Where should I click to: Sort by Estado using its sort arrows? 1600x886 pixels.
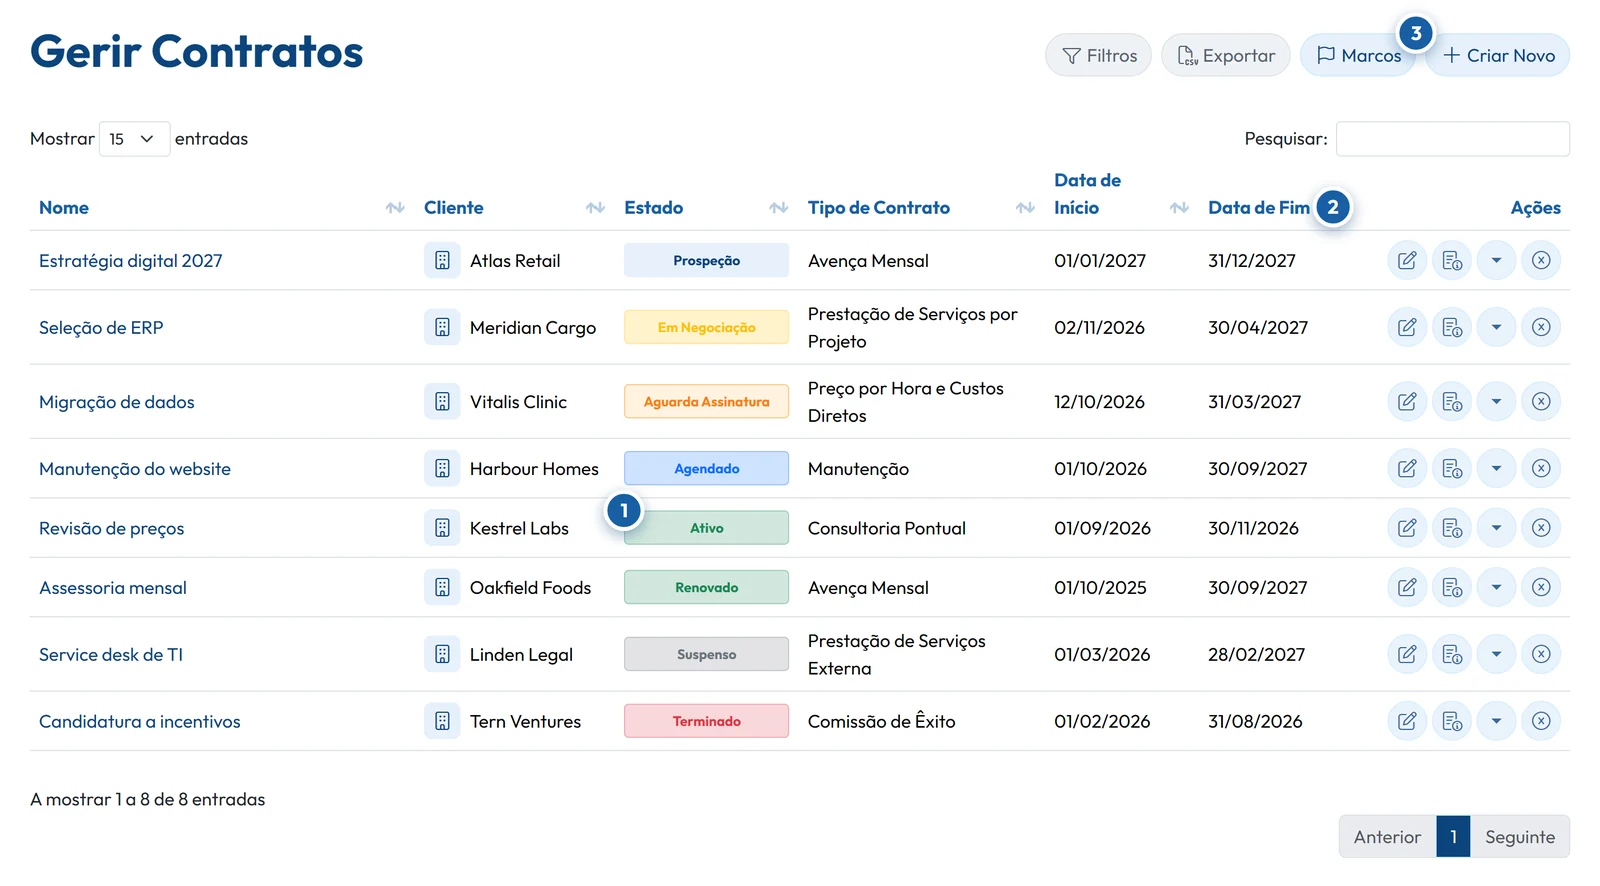click(779, 208)
